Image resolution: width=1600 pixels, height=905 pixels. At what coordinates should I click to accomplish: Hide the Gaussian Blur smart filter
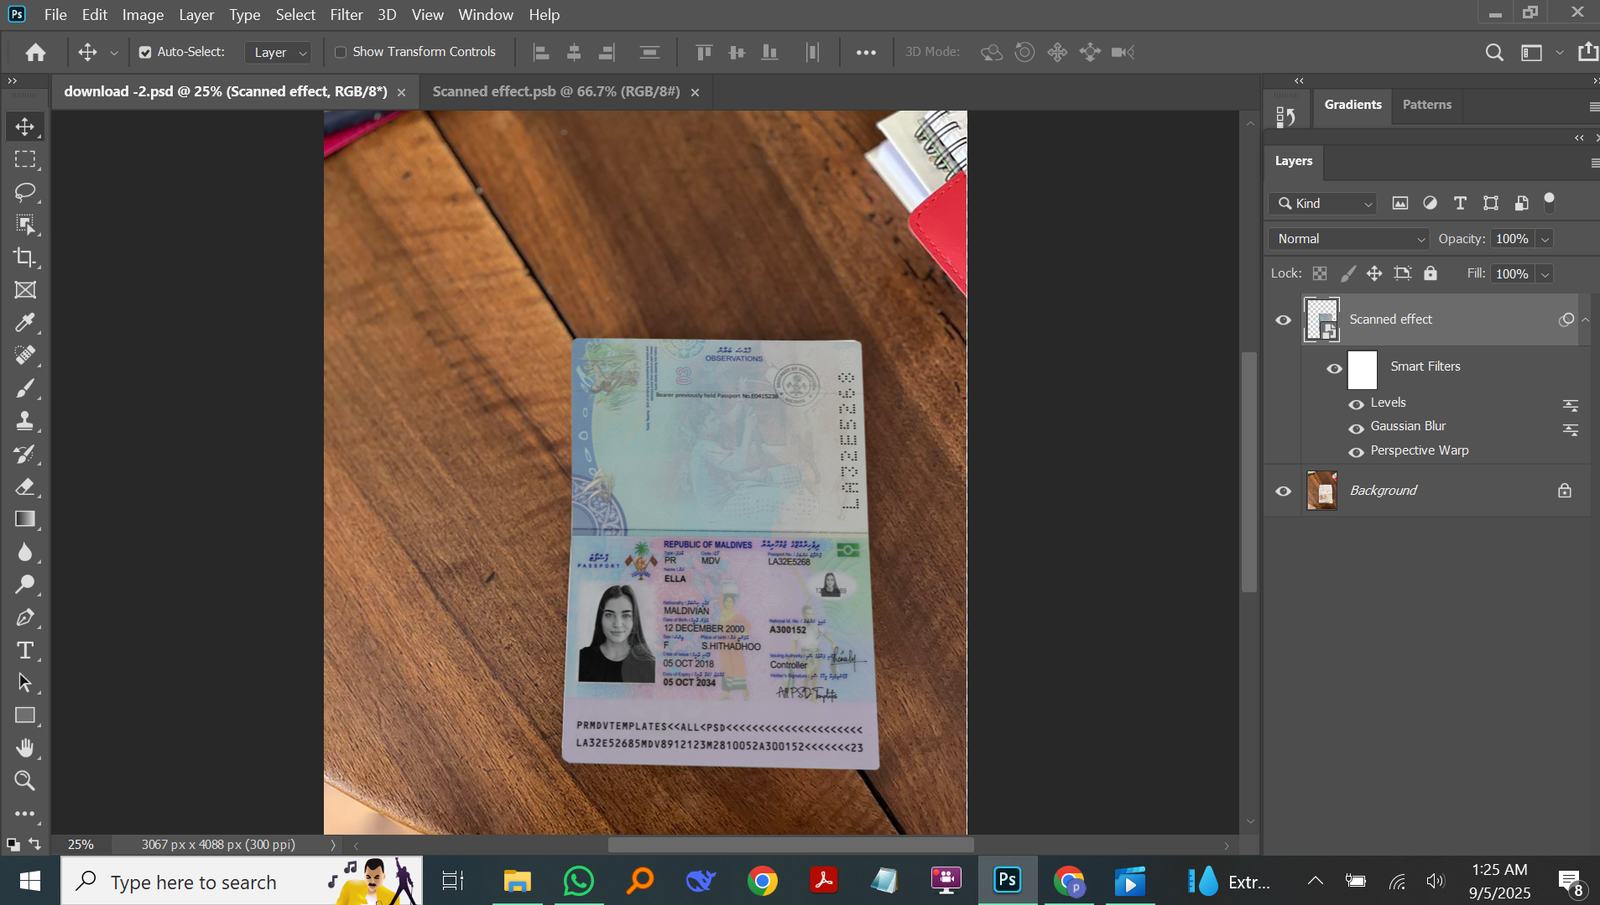pyautogui.click(x=1356, y=428)
